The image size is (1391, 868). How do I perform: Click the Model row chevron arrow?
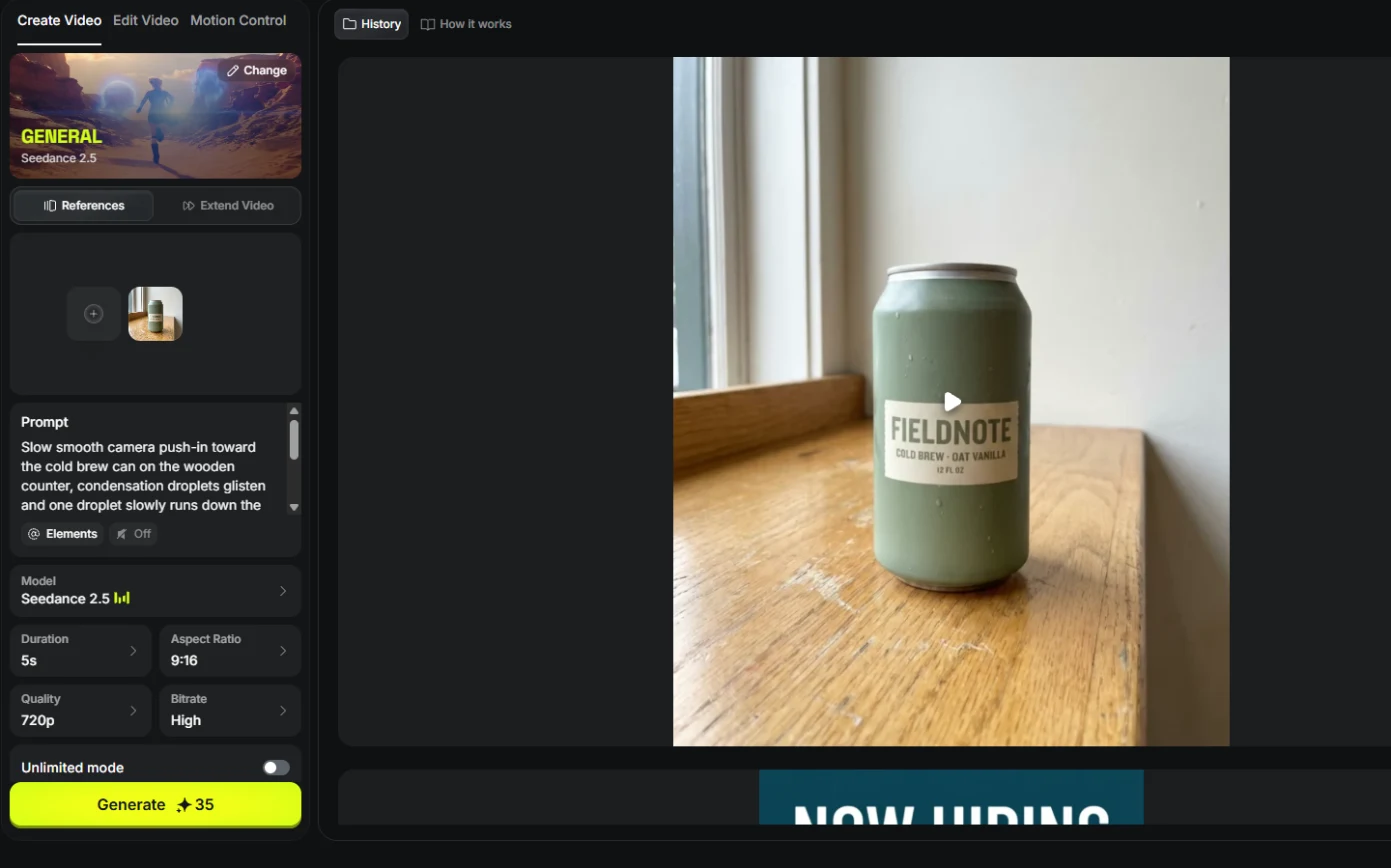[x=283, y=591]
